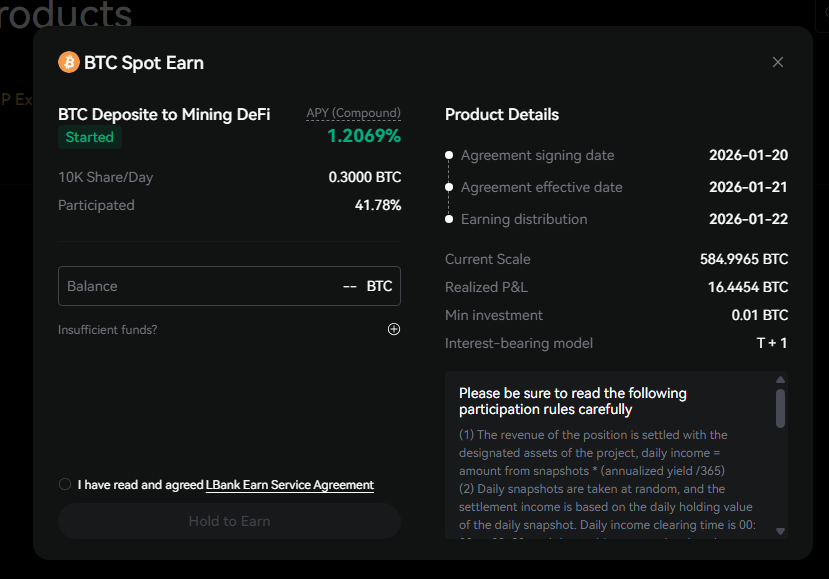Screen dimensions: 829x579
Task: Focus the Balance amount input field
Action: pos(200,286)
